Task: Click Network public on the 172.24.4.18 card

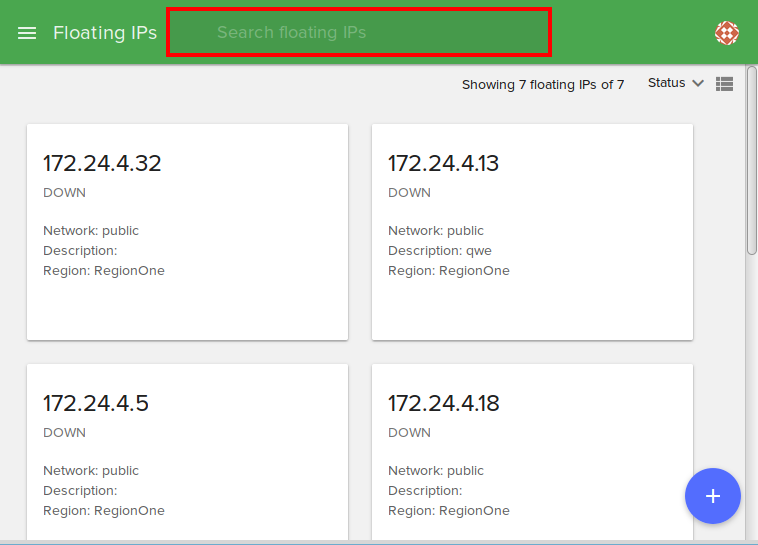Action: (x=436, y=471)
